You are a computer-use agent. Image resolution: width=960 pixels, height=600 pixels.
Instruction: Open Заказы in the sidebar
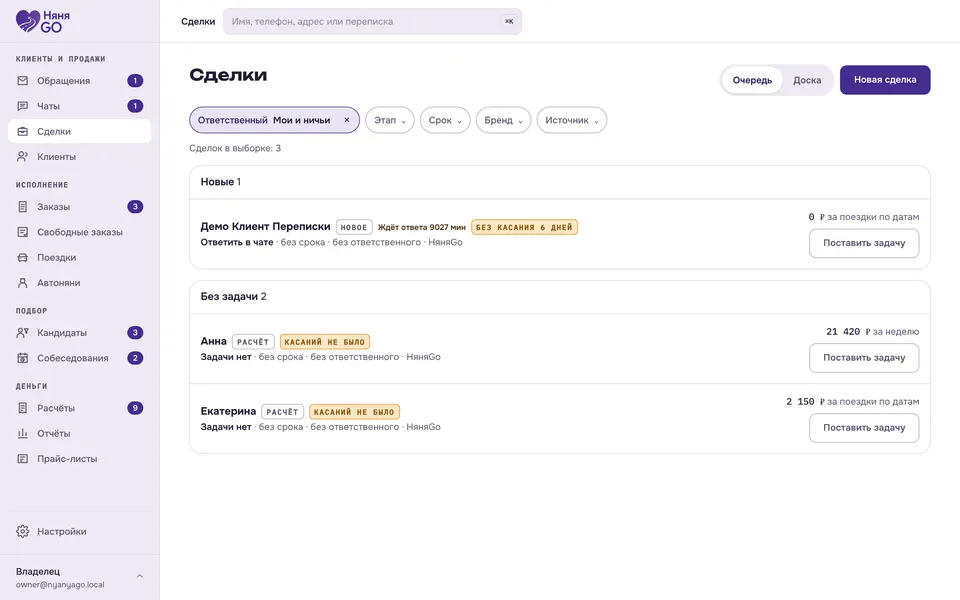point(80,207)
